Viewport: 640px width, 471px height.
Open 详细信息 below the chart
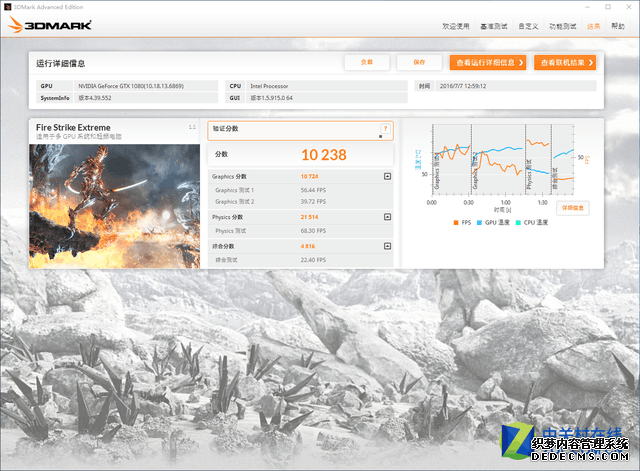573,208
